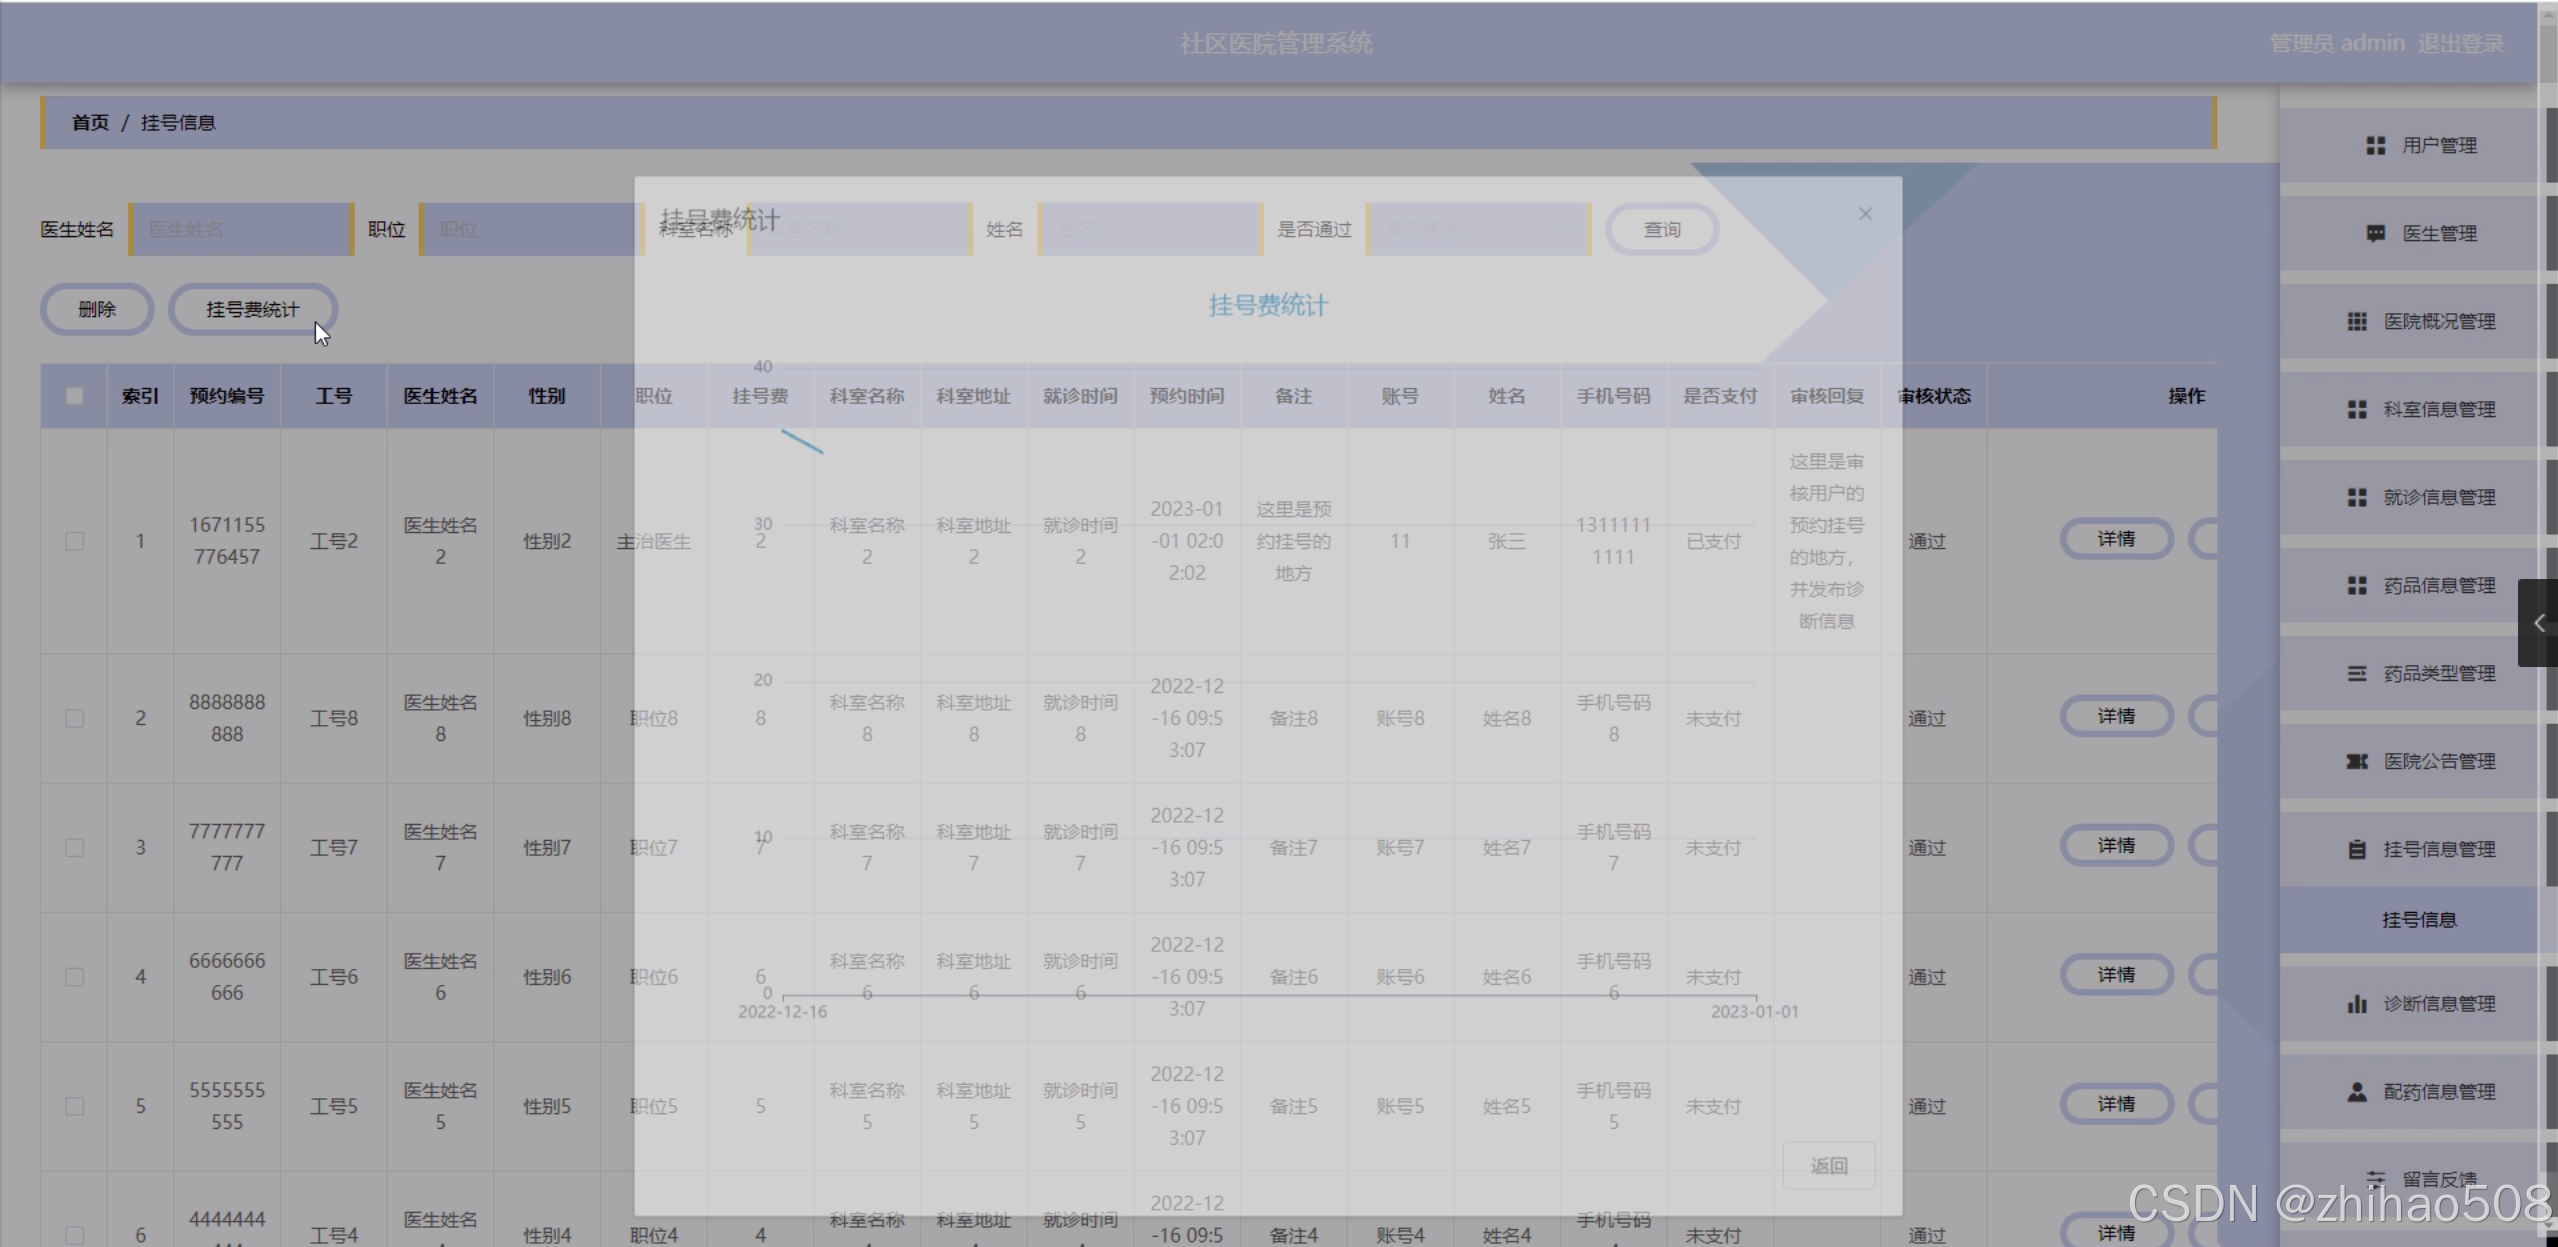This screenshot has height=1247, width=2558.
Task: Click the 医院公告管理 ticket icon
Action: (x=2357, y=762)
